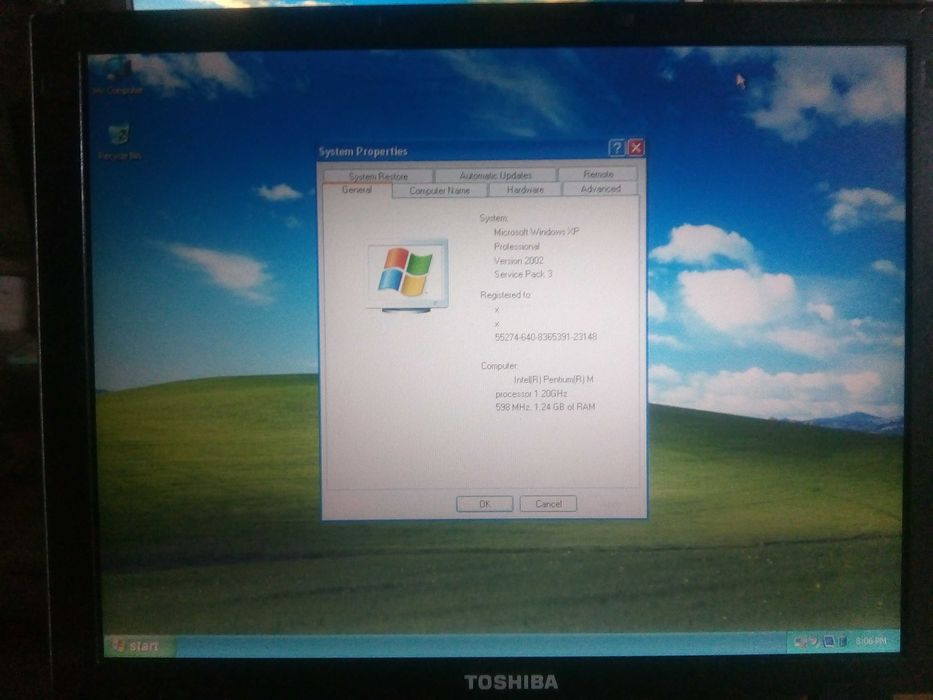Open the My Computer desktop icon

[118, 74]
